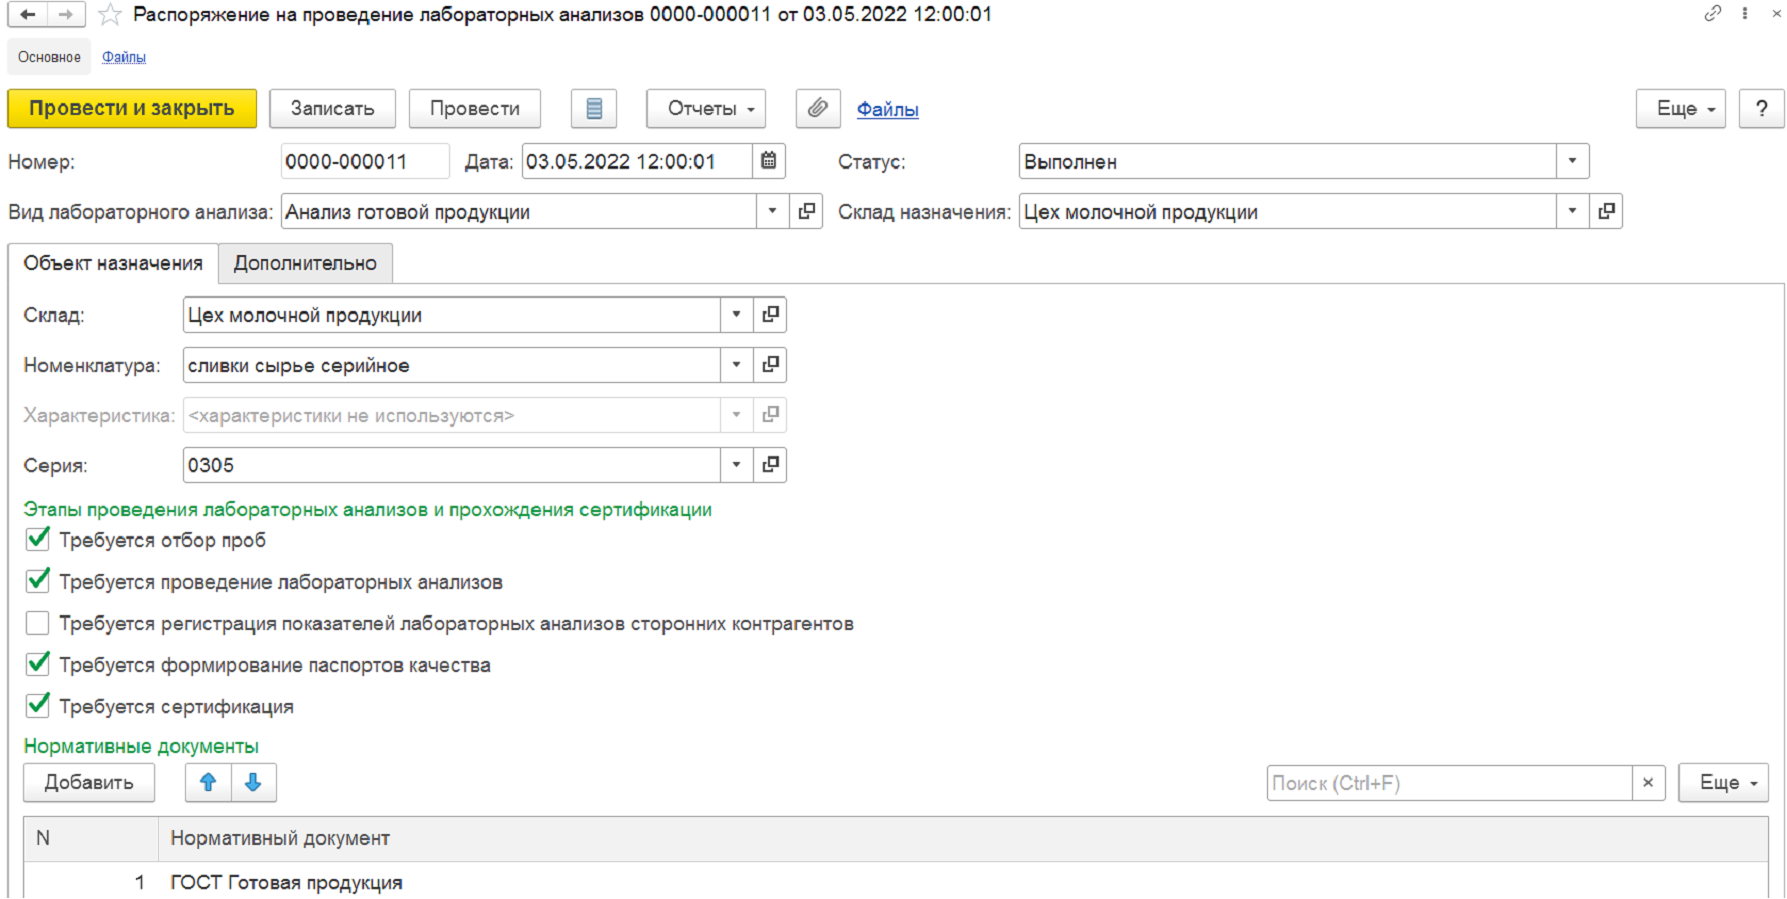Click Серия field with value 0305

[452, 465]
